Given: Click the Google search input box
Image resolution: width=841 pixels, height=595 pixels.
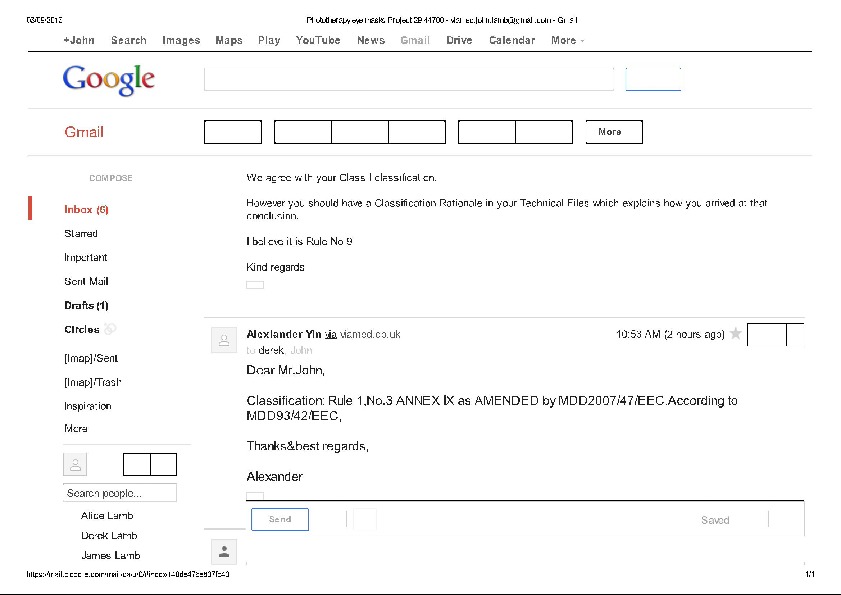Looking at the screenshot, I should pyautogui.click(x=408, y=79).
